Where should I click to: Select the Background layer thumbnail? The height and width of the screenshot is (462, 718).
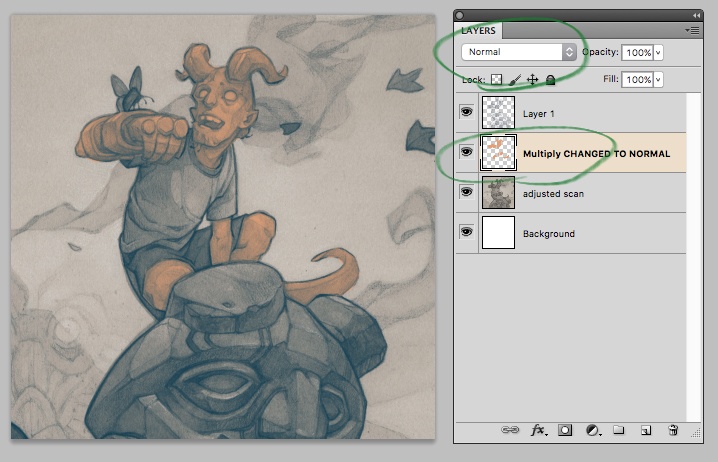click(x=498, y=233)
